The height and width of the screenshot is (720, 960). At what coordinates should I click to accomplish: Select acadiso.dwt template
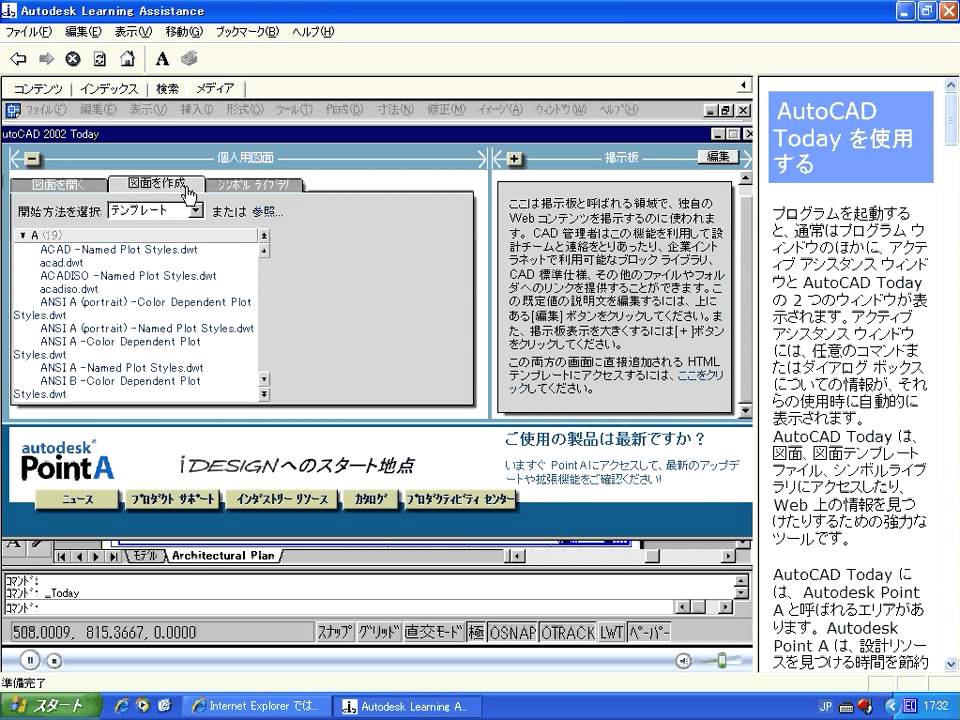(69, 289)
